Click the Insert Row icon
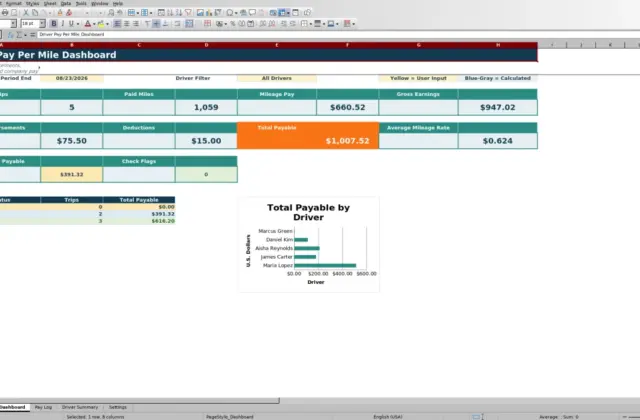Viewport: 640px width, 420px height. tap(131, 13)
